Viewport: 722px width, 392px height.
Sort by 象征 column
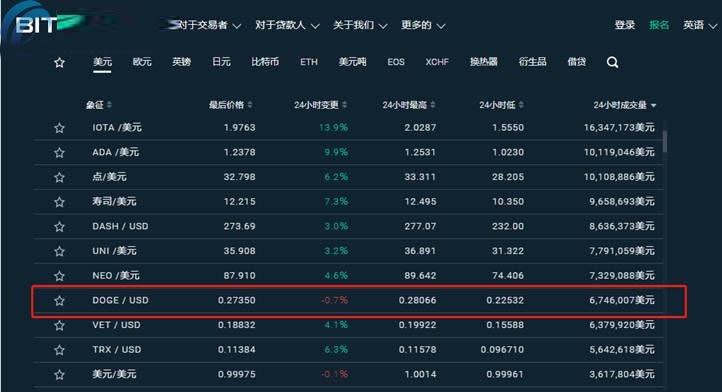tap(99, 105)
